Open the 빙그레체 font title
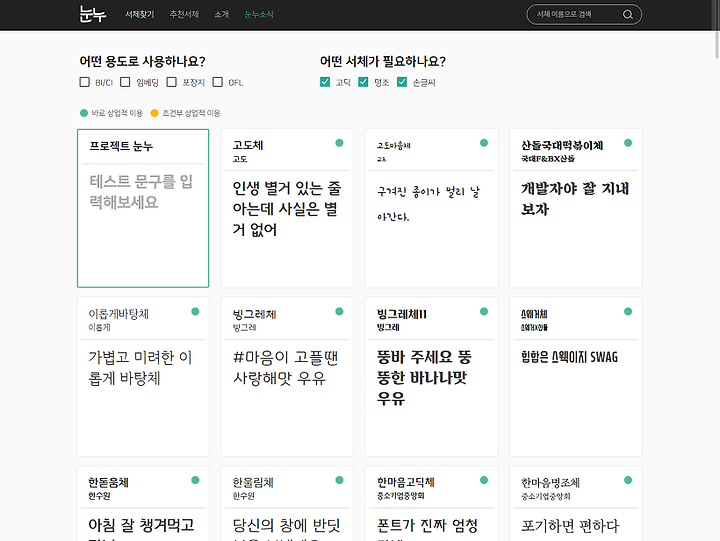 click(254, 314)
